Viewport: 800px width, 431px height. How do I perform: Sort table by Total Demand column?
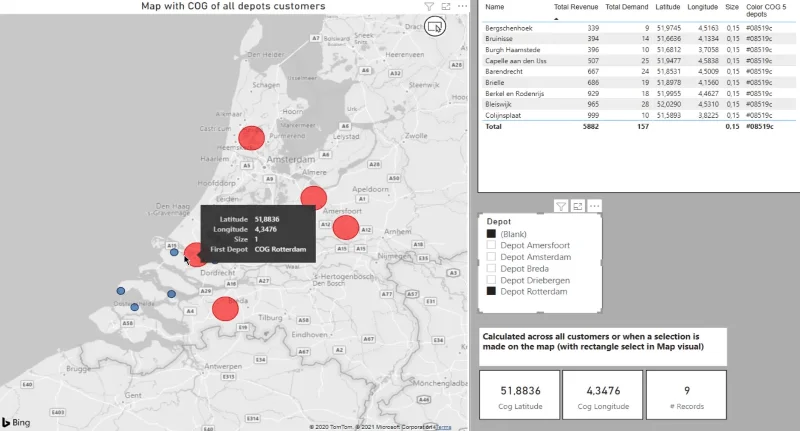point(627,7)
